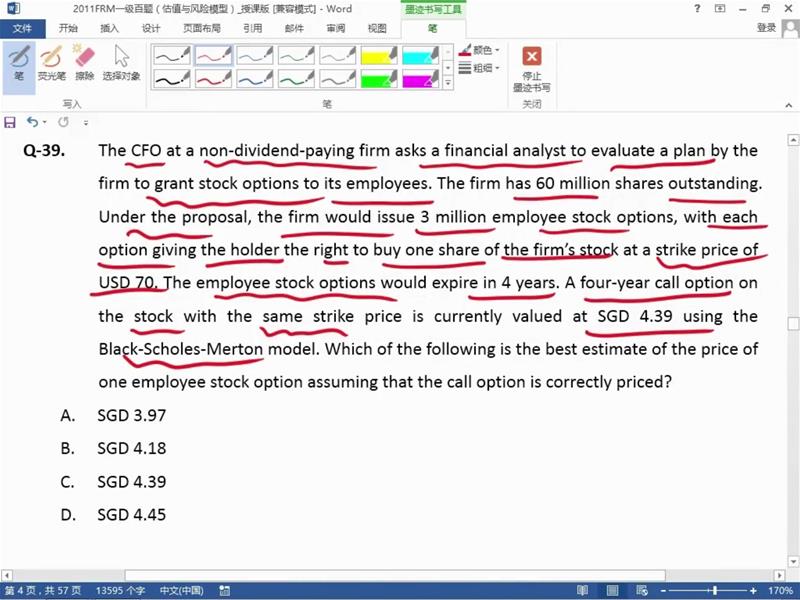The height and width of the screenshot is (600, 800).
Task: Undo the last ink stroke
Action: pyautogui.click(x=33, y=122)
